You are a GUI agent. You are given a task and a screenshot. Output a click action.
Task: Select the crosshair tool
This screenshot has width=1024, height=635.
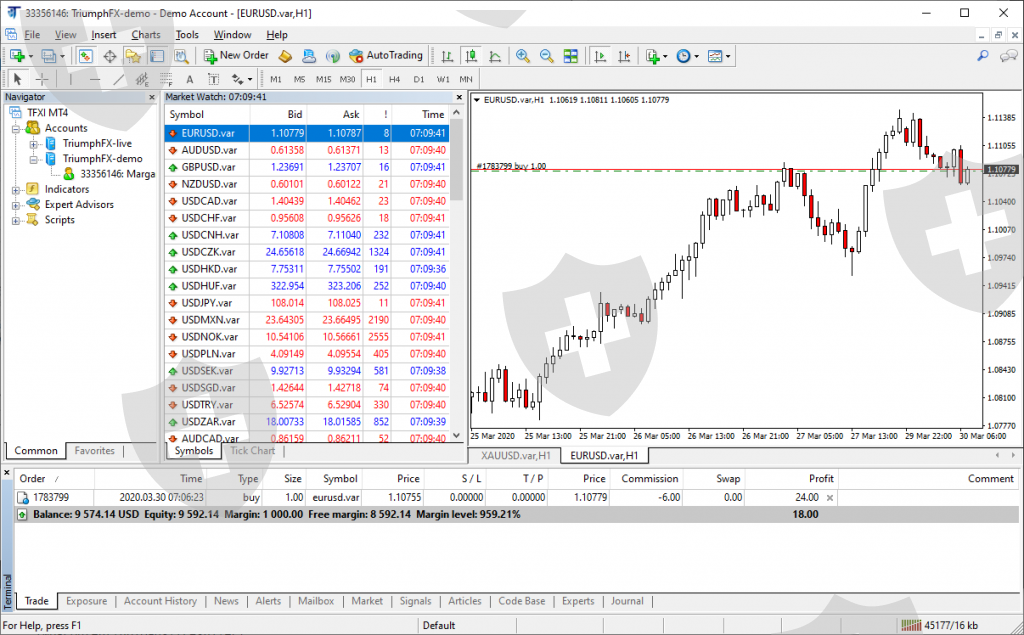pos(42,79)
